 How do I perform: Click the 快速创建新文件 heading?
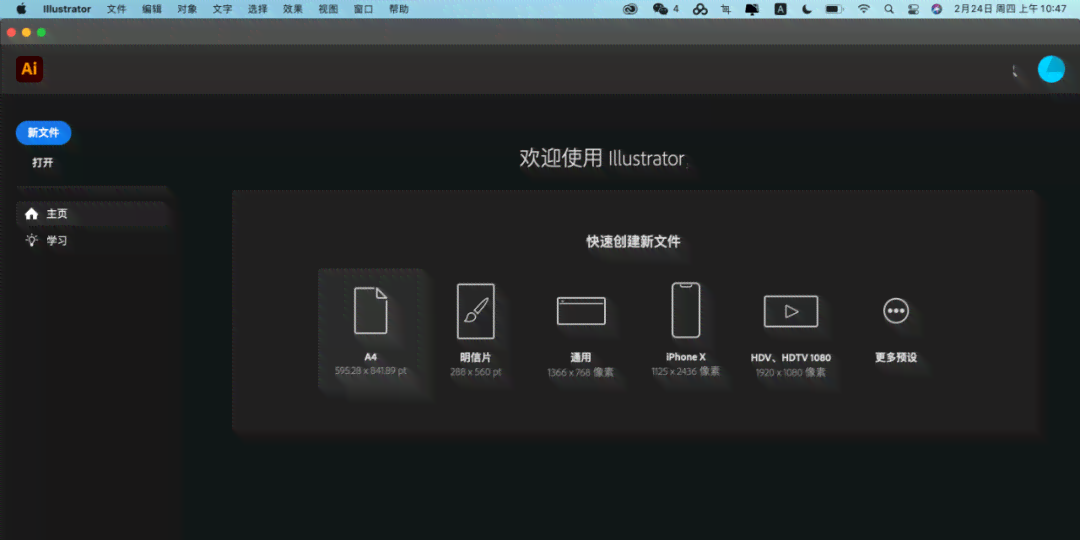click(634, 242)
